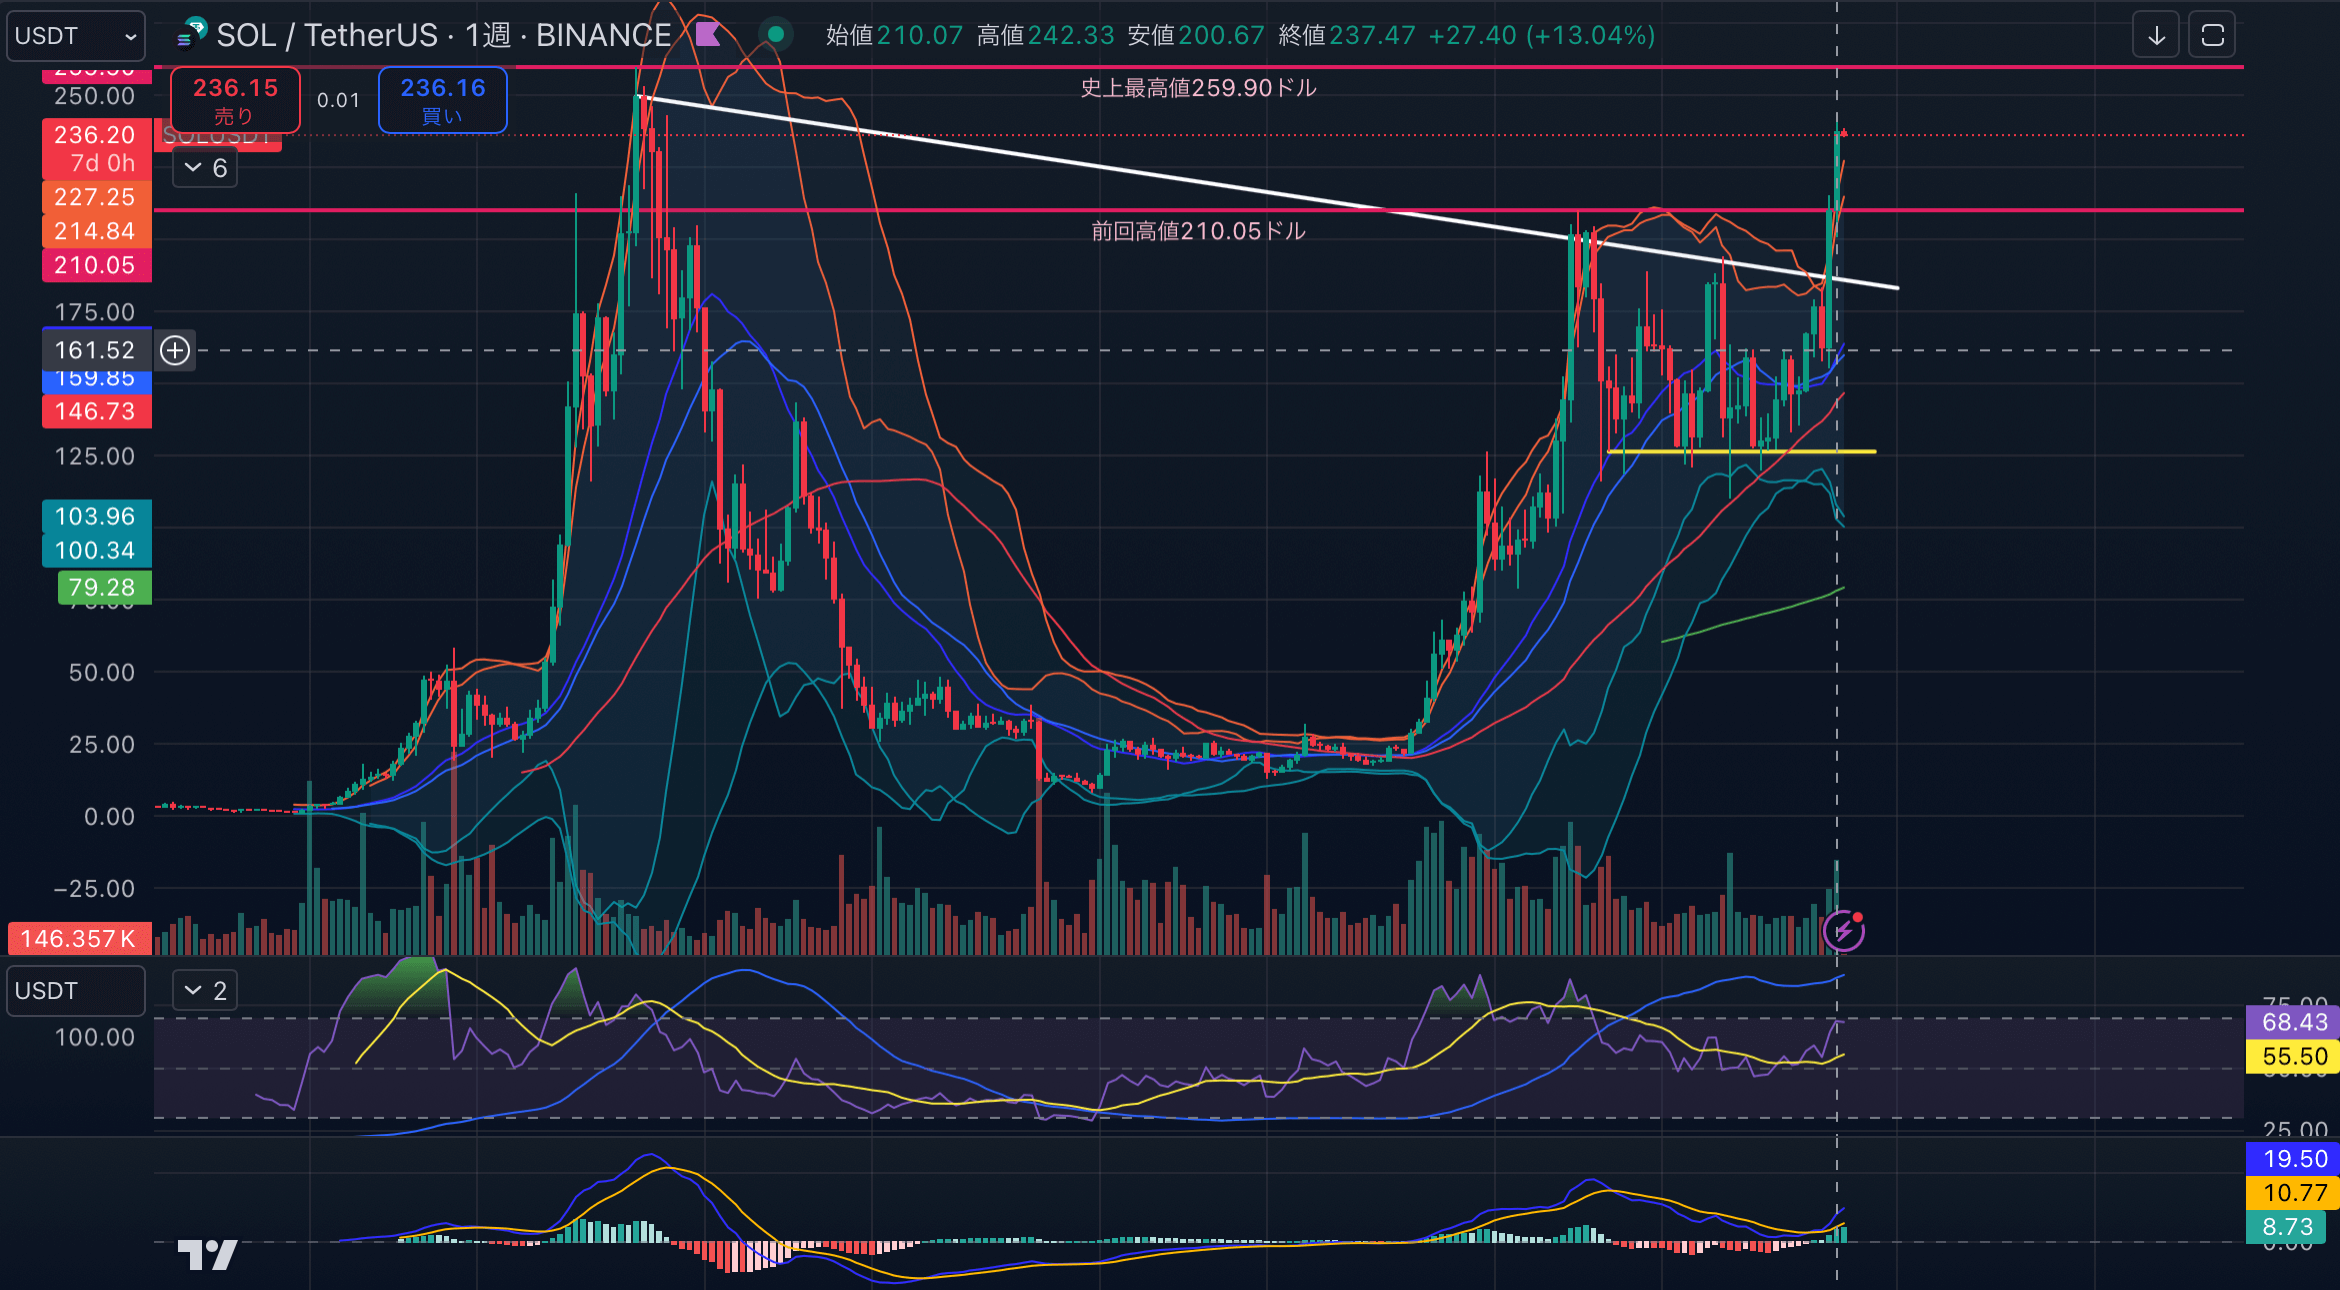Click the orange 10.77 MACD value label

(2293, 1193)
